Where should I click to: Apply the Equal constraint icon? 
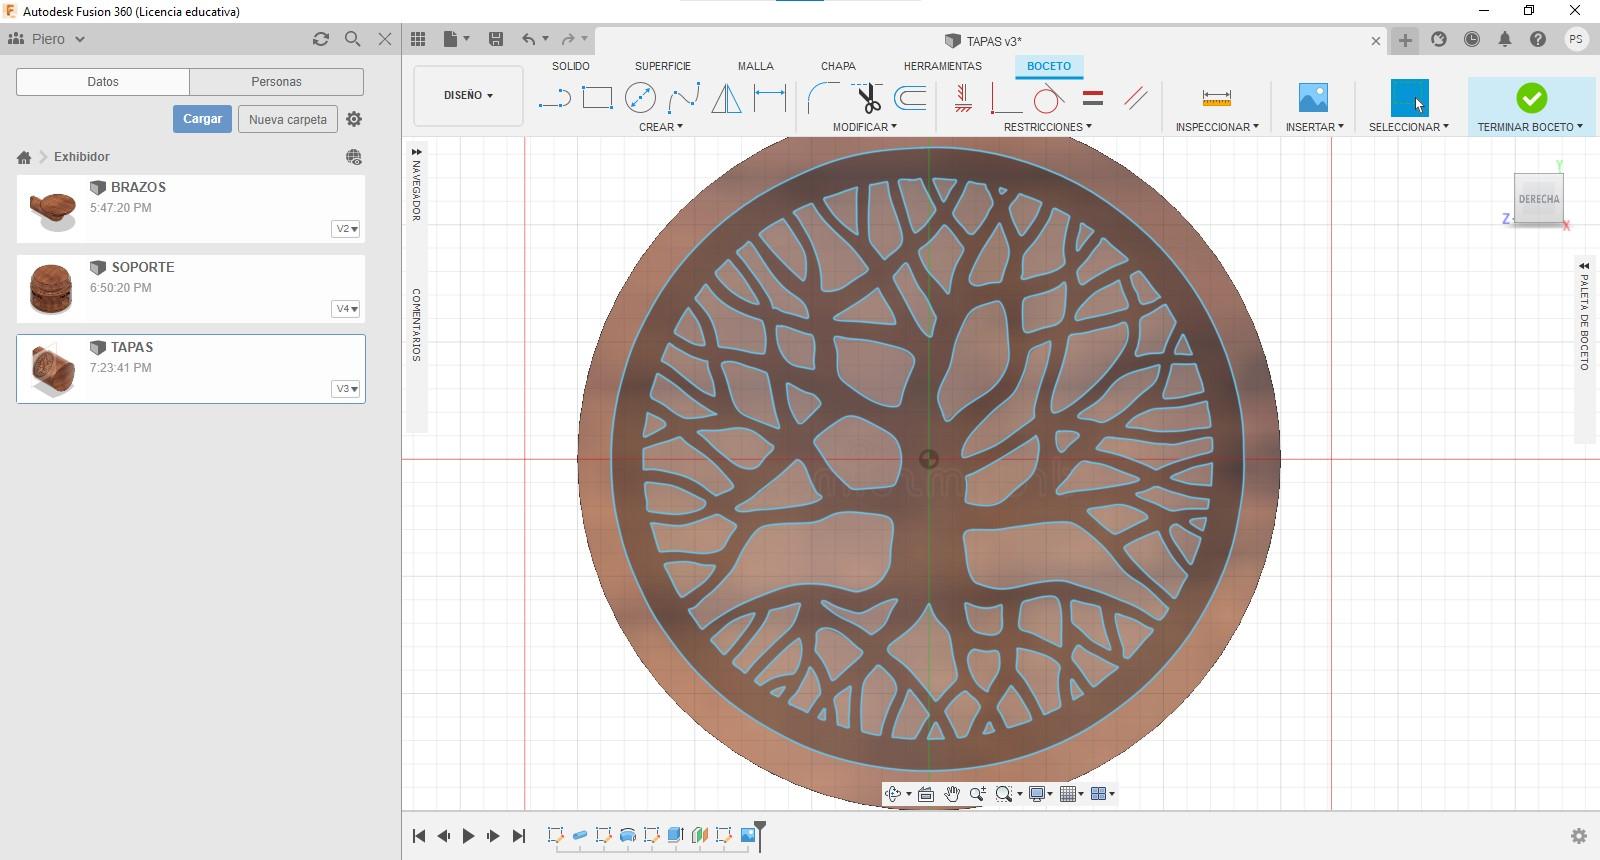click(x=1093, y=98)
